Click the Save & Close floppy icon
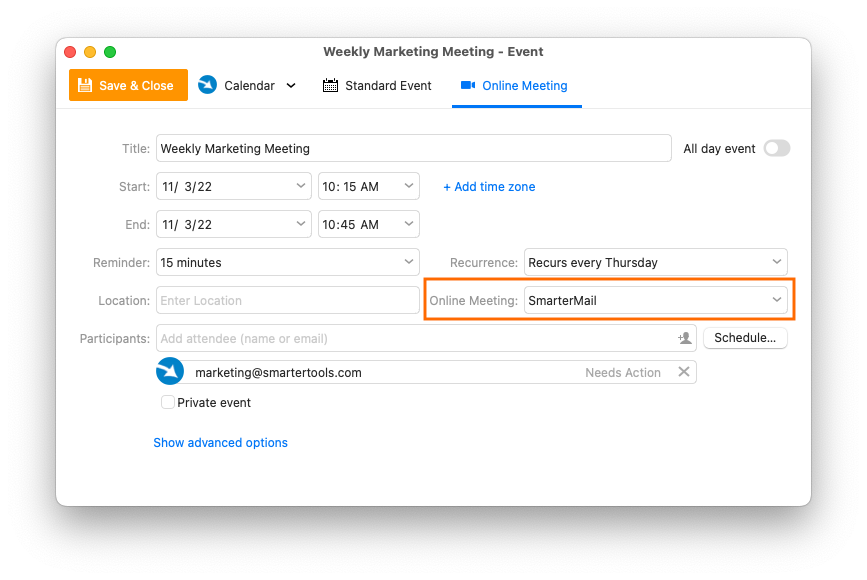 point(85,85)
